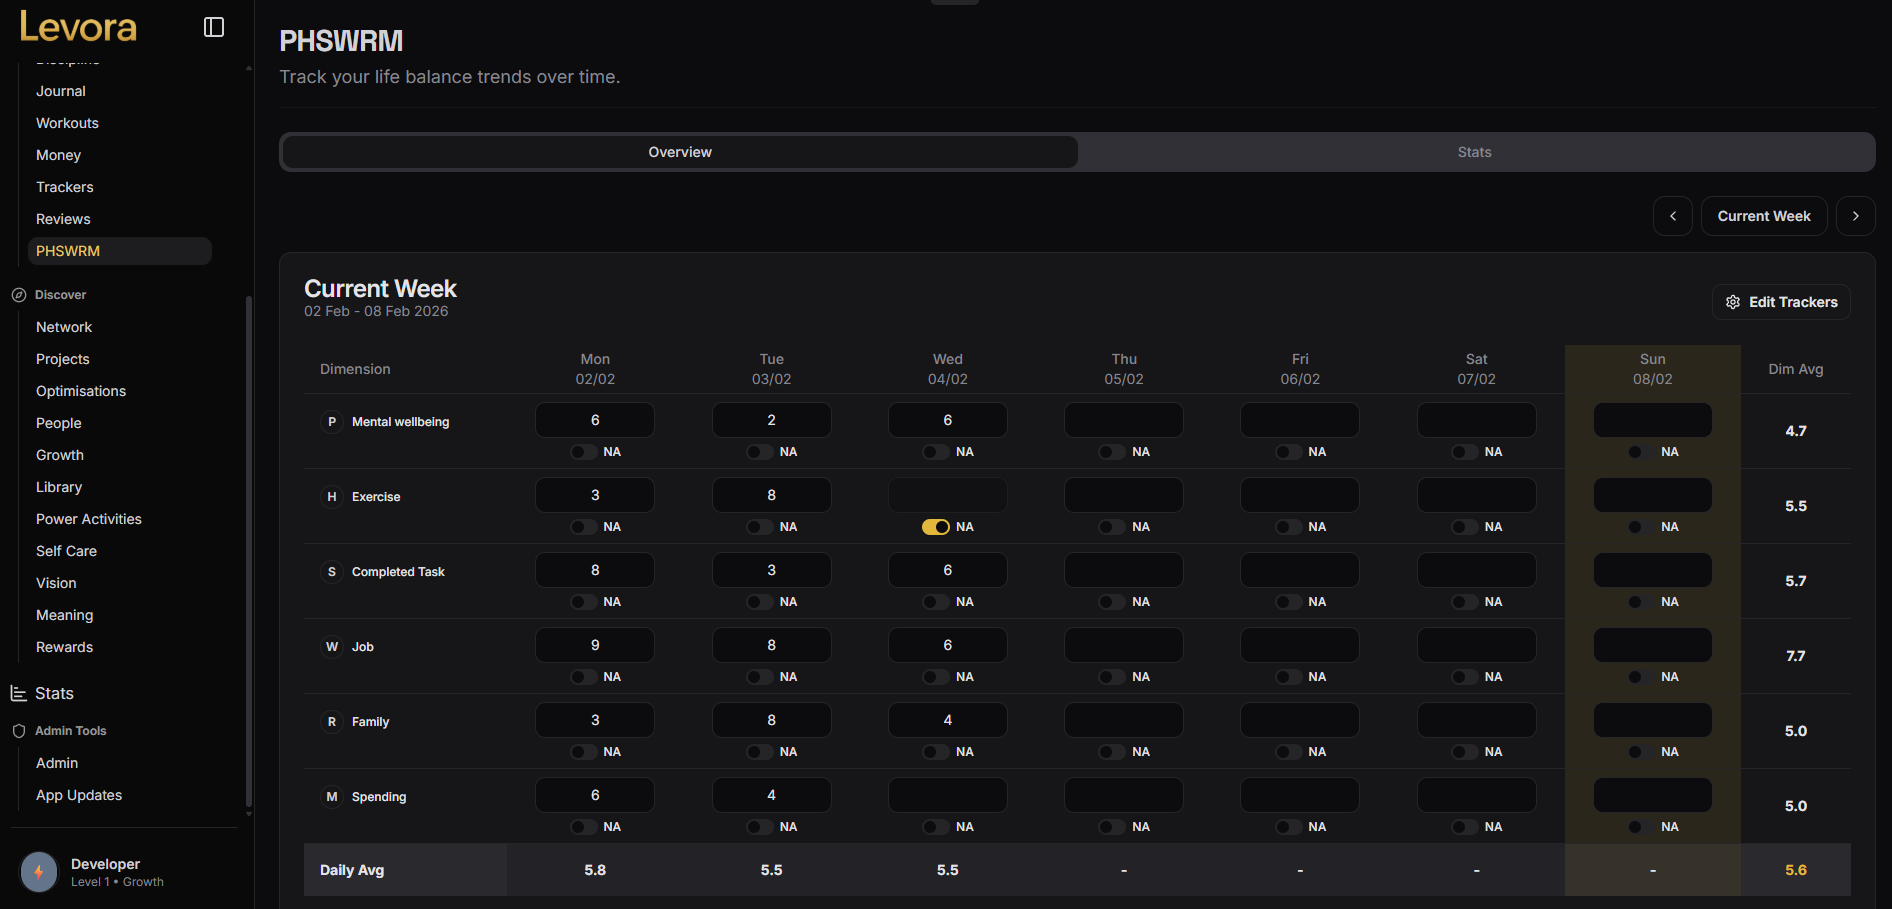
Task: Click Monday's Mental wellbeing score field
Action: point(595,420)
